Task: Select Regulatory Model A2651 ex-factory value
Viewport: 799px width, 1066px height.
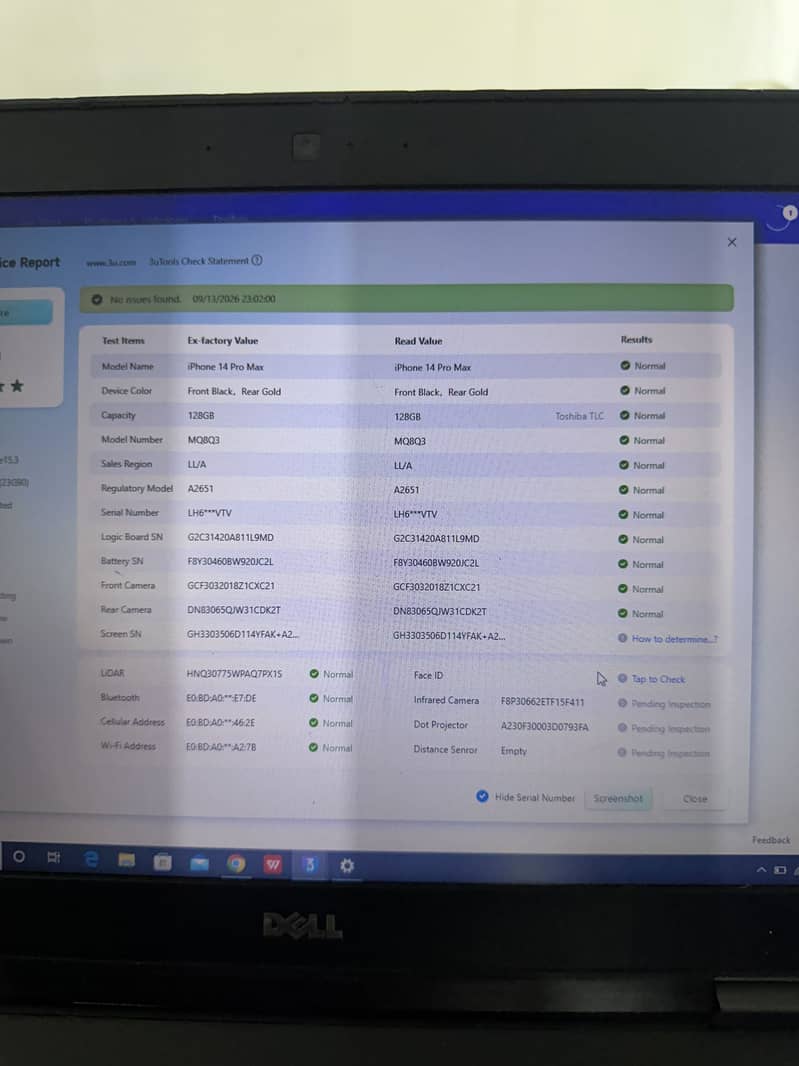Action: click(201, 488)
